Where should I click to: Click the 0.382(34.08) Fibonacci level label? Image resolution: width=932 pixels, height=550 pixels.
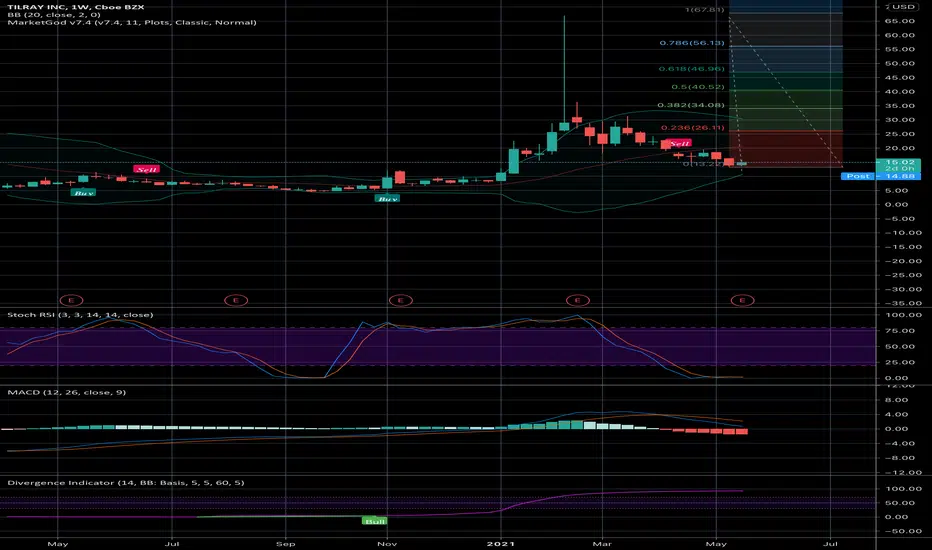click(x=691, y=105)
